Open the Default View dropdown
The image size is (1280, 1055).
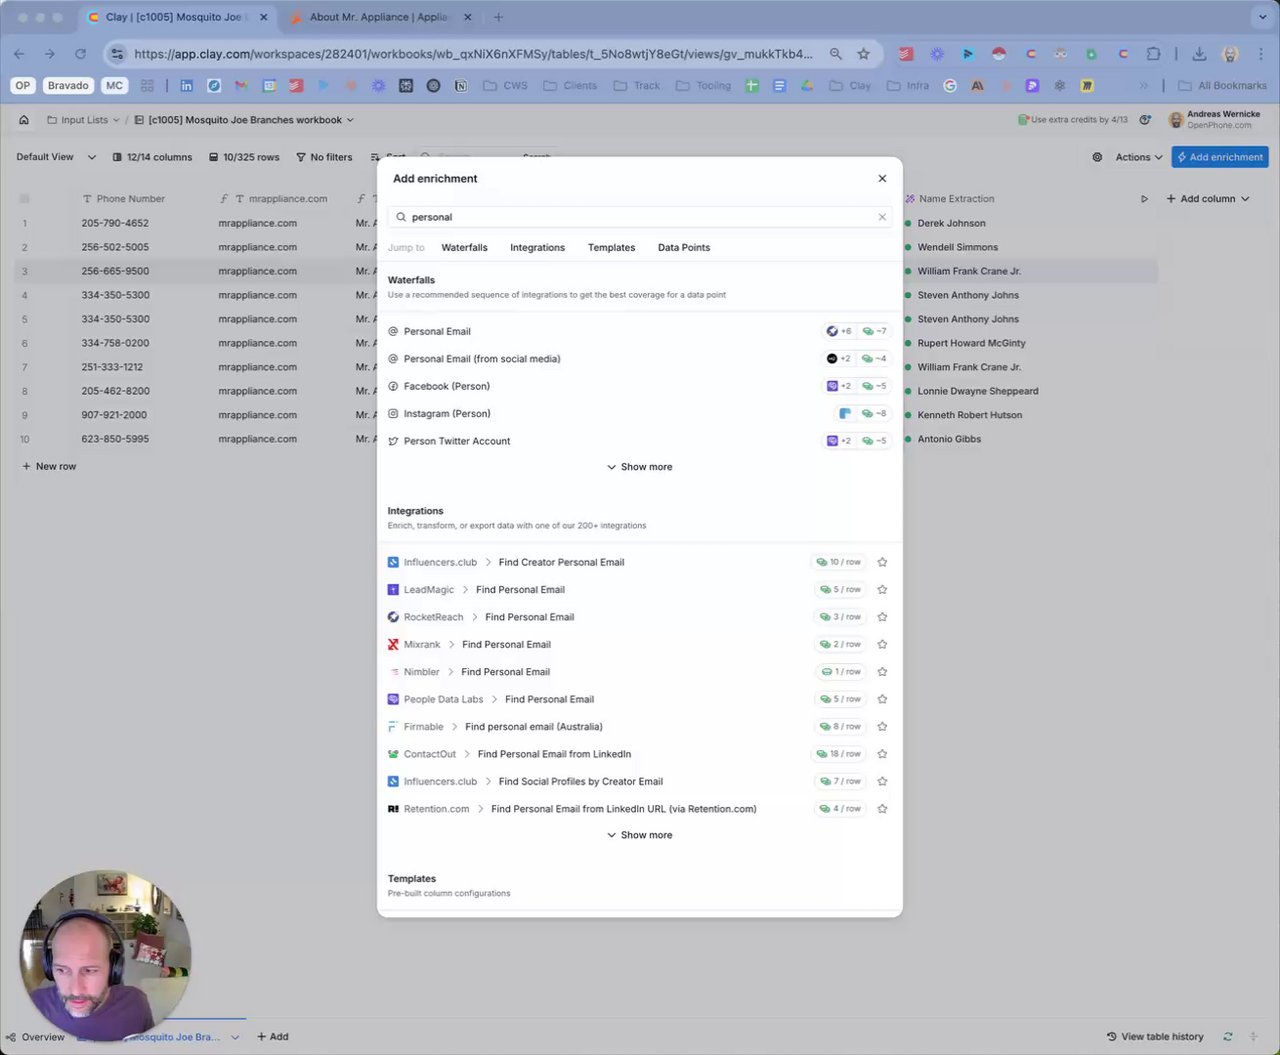(x=56, y=157)
